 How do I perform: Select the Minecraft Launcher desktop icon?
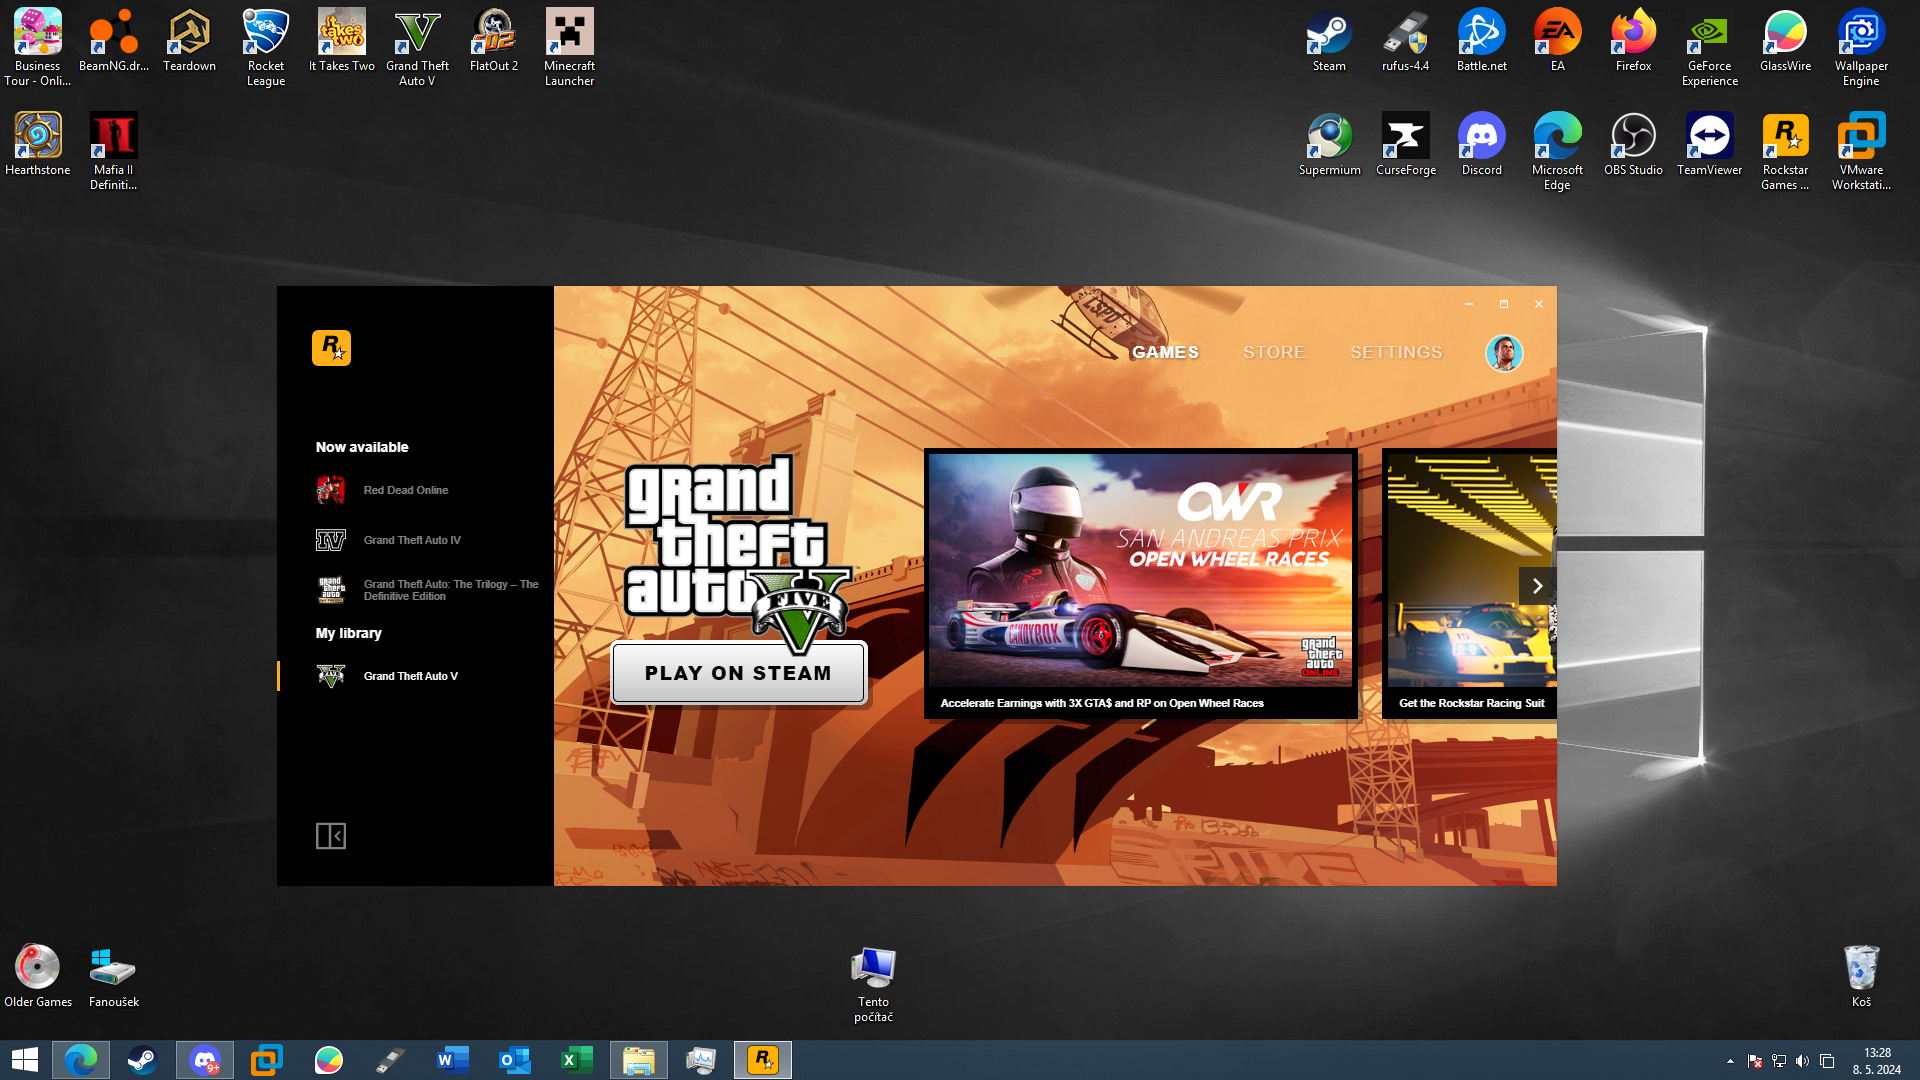570,47
